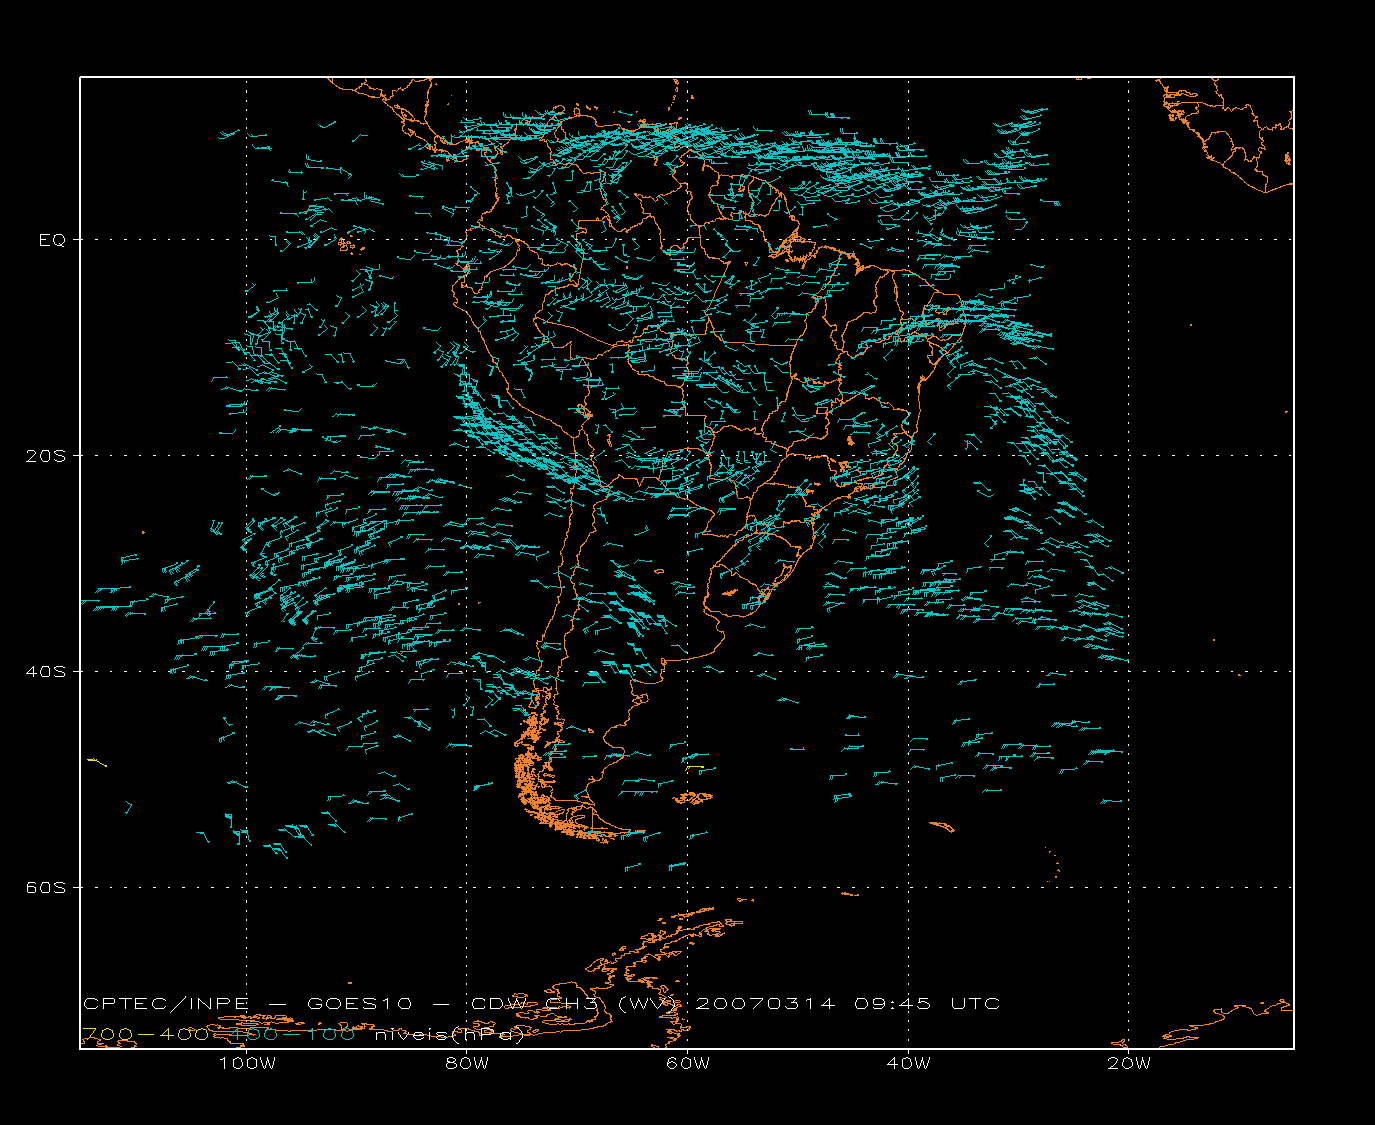Image resolution: width=1375 pixels, height=1125 pixels.
Task: Click the 20070314 date stamp
Action: 765,1003
